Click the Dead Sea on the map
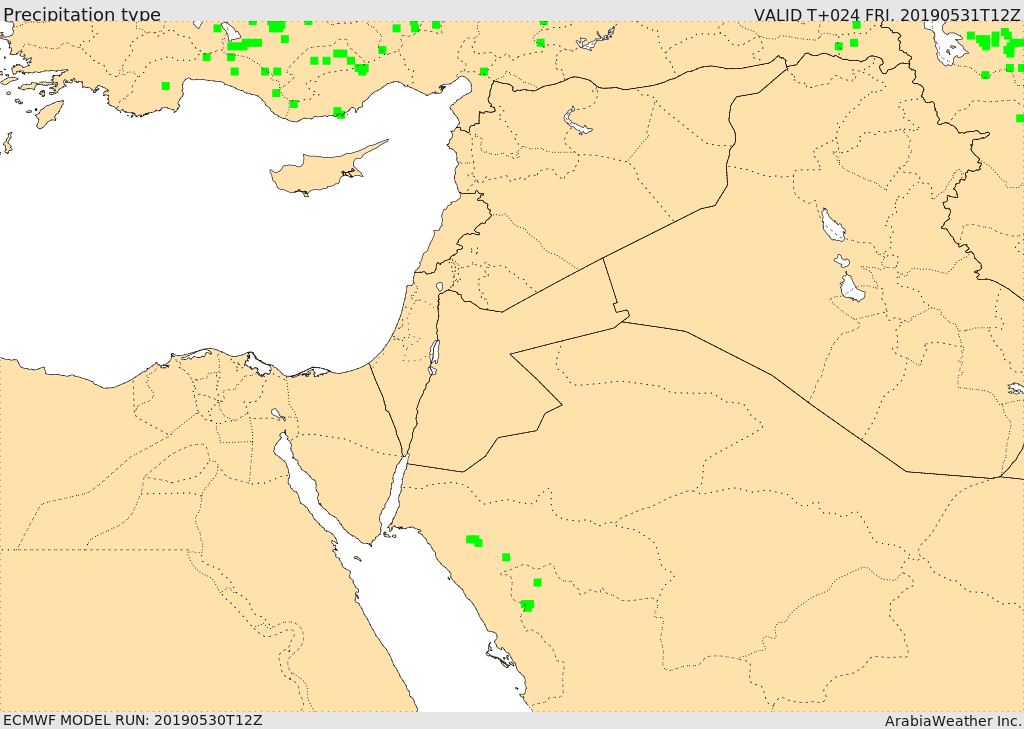 (x=433, y=357)
